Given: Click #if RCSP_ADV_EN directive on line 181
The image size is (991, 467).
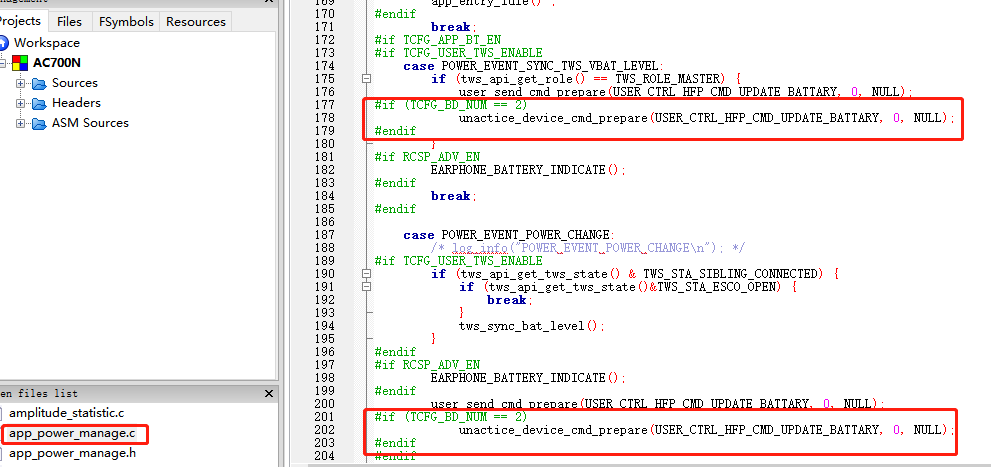Looking at the screenshot, I should click(427, 157).
